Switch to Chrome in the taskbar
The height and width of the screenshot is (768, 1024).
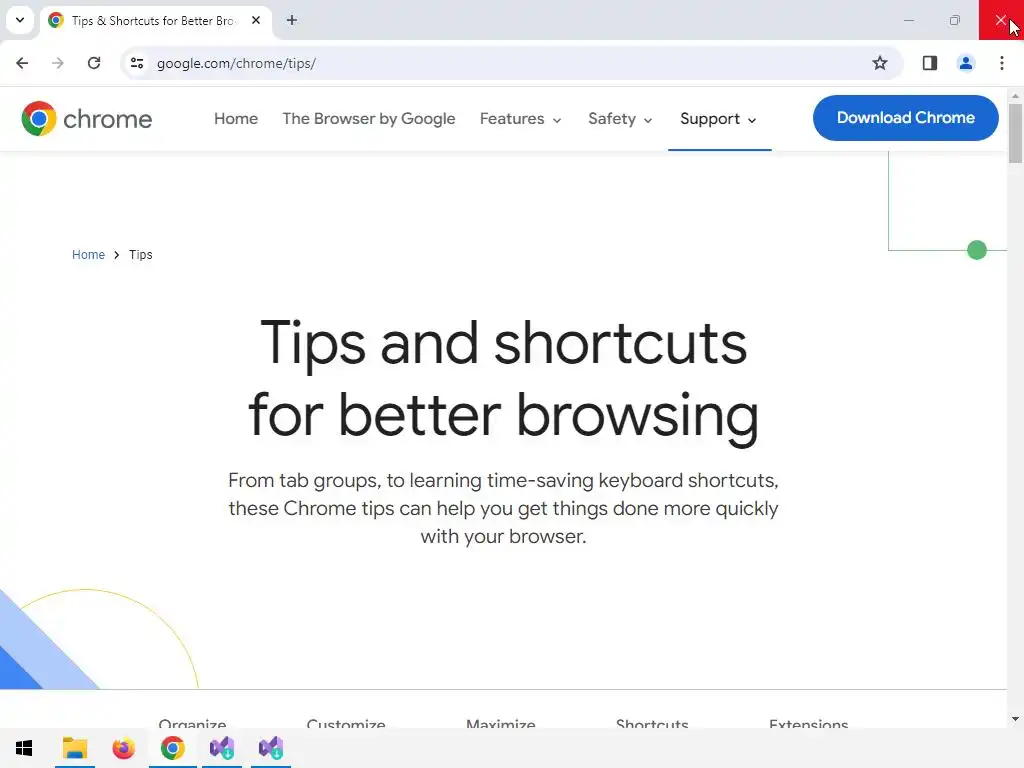[172, 748]
